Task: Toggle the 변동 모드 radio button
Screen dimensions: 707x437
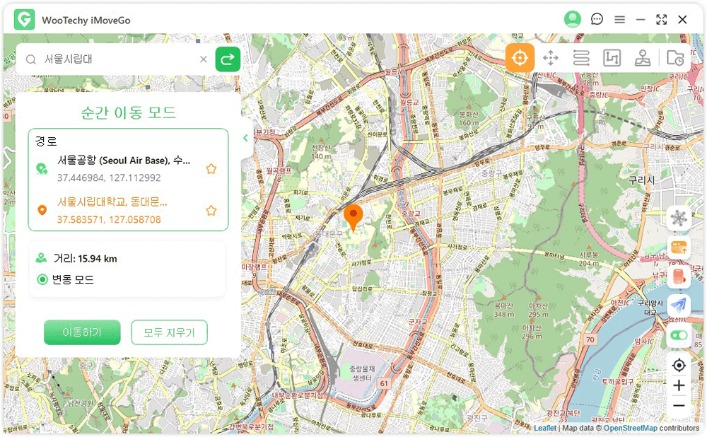Action: tap(42, 280)
